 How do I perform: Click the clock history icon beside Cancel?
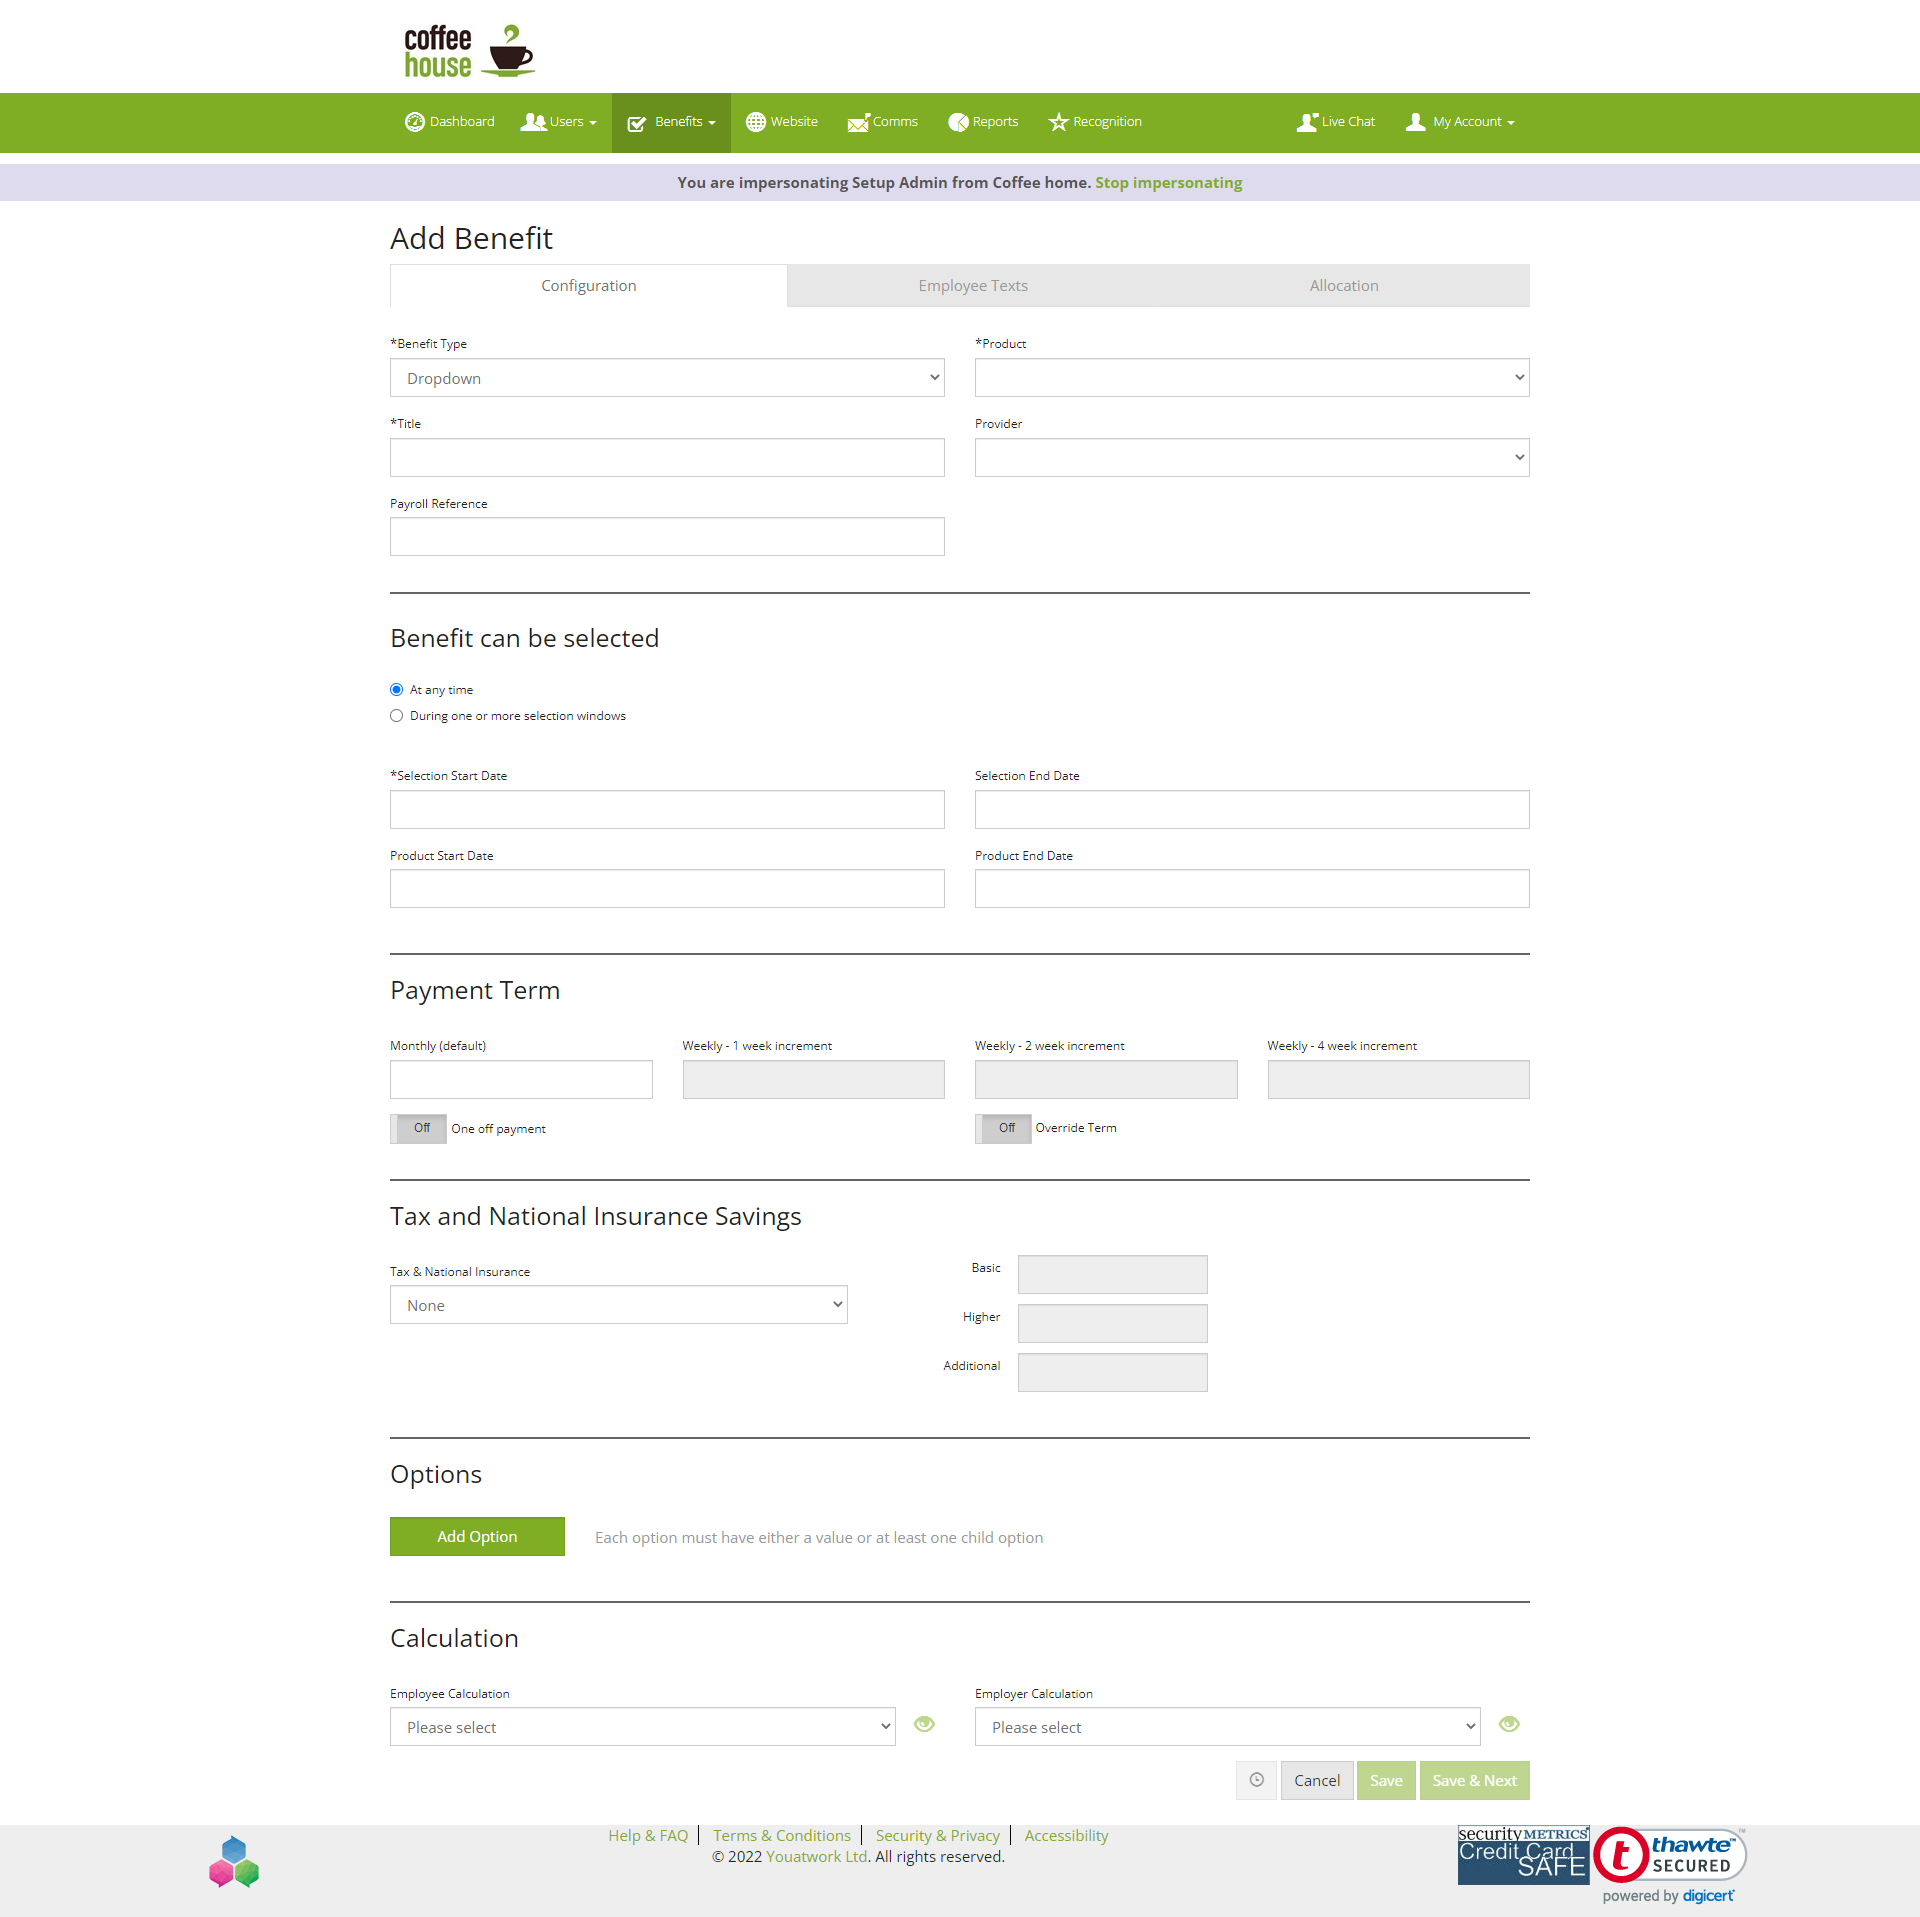[x=1256, y=1780]
